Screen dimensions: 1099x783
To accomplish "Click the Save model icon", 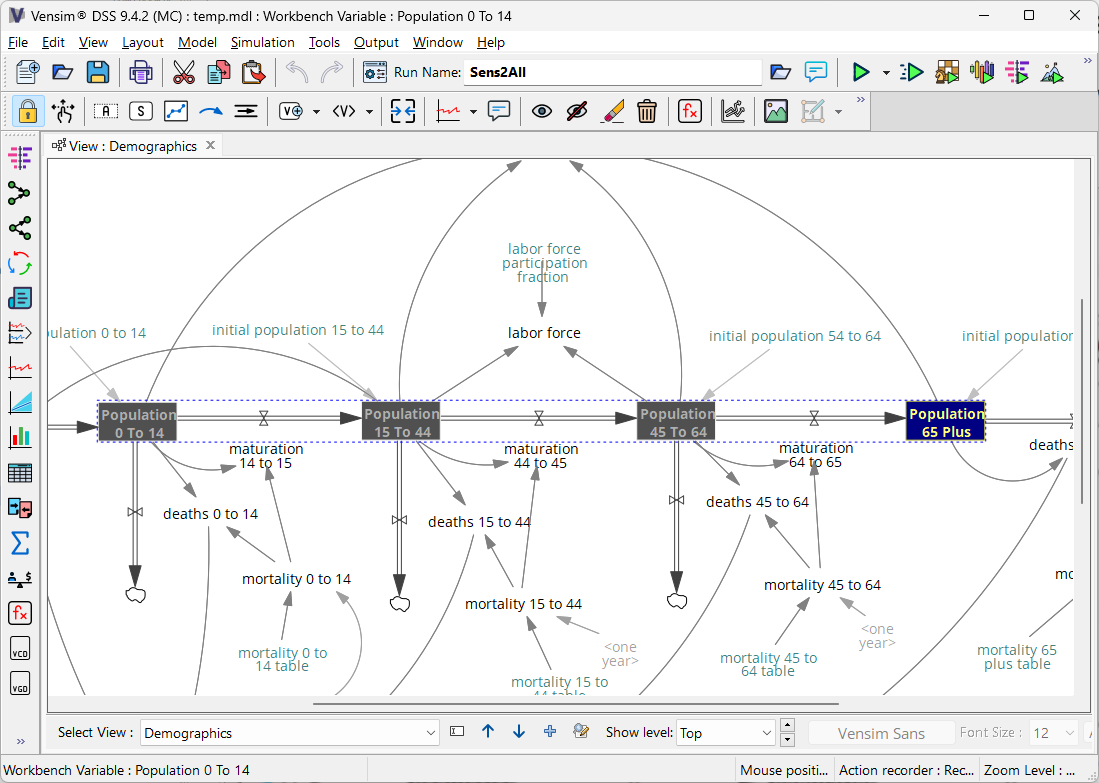I will 97,72.
